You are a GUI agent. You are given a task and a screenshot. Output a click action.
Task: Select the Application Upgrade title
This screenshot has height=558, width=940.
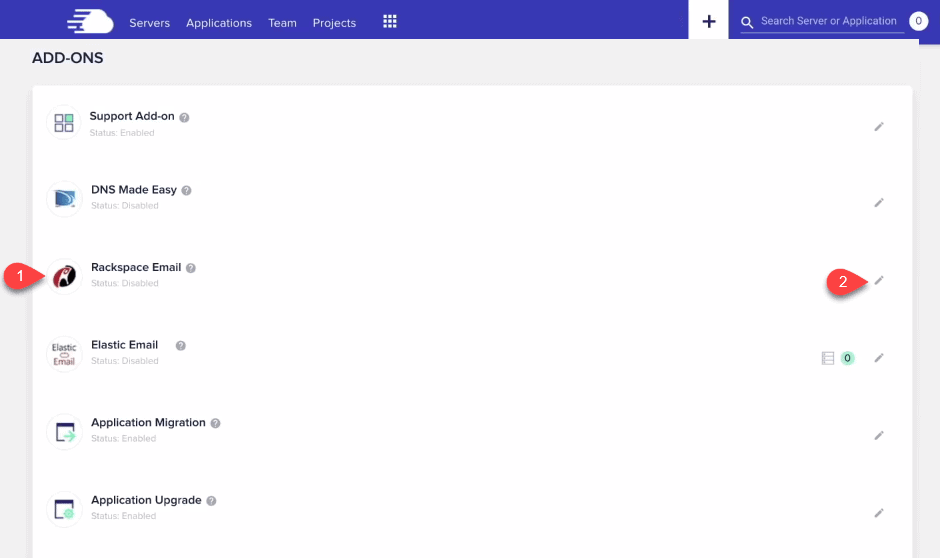[146, 500]
